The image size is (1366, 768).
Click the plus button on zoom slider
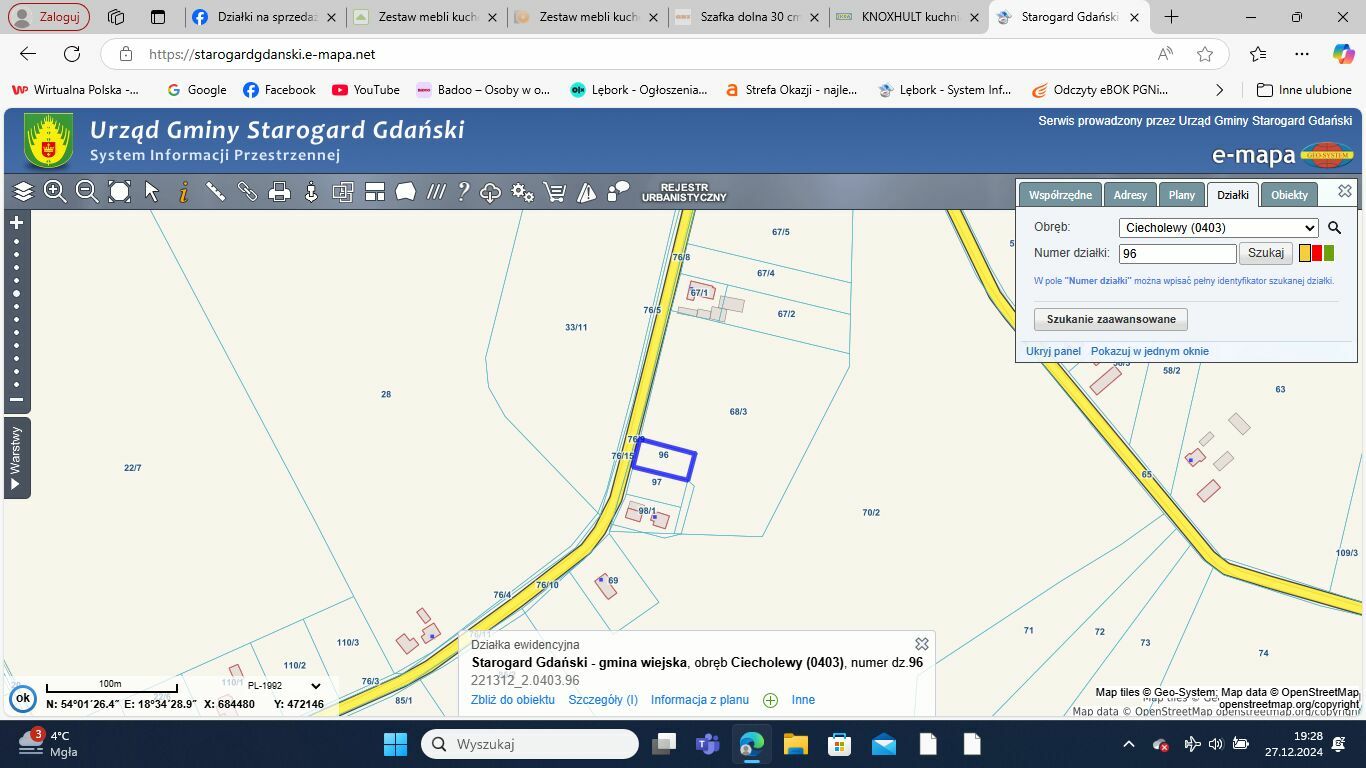[x=16, y=223]
